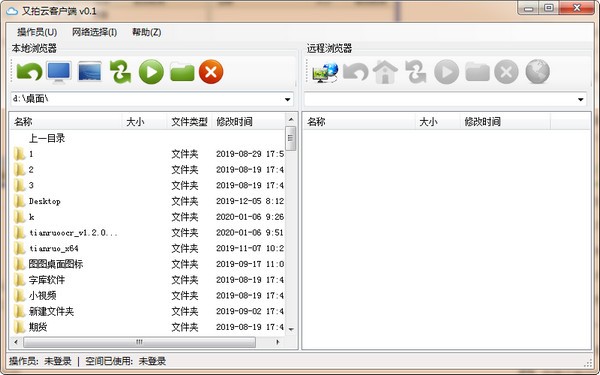Click the greyed globe icon in remote toolbar
The width and height of the screenshot is (600, 375).
(x=538, y=72)
